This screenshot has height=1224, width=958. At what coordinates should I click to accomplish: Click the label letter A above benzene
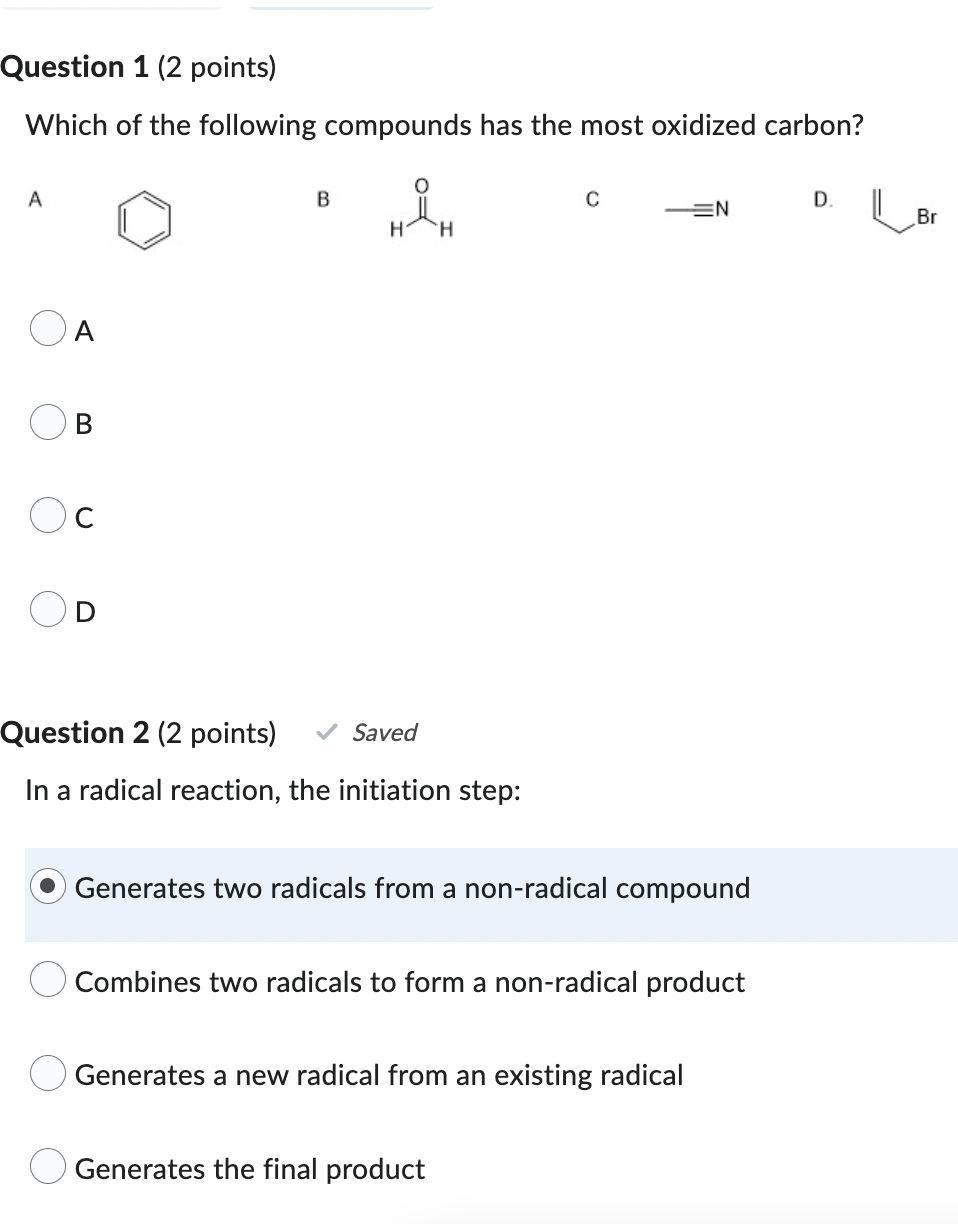(x=34, y=199)
